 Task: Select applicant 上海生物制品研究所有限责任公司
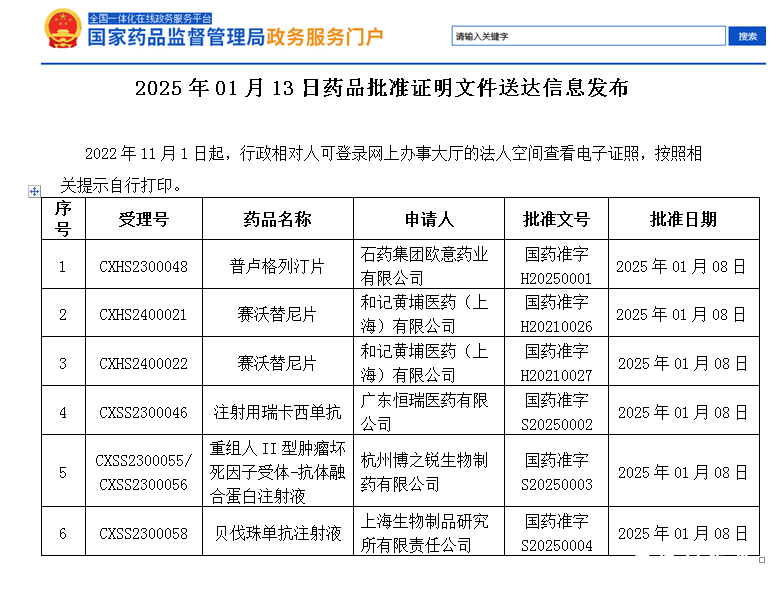coord(424,533)
